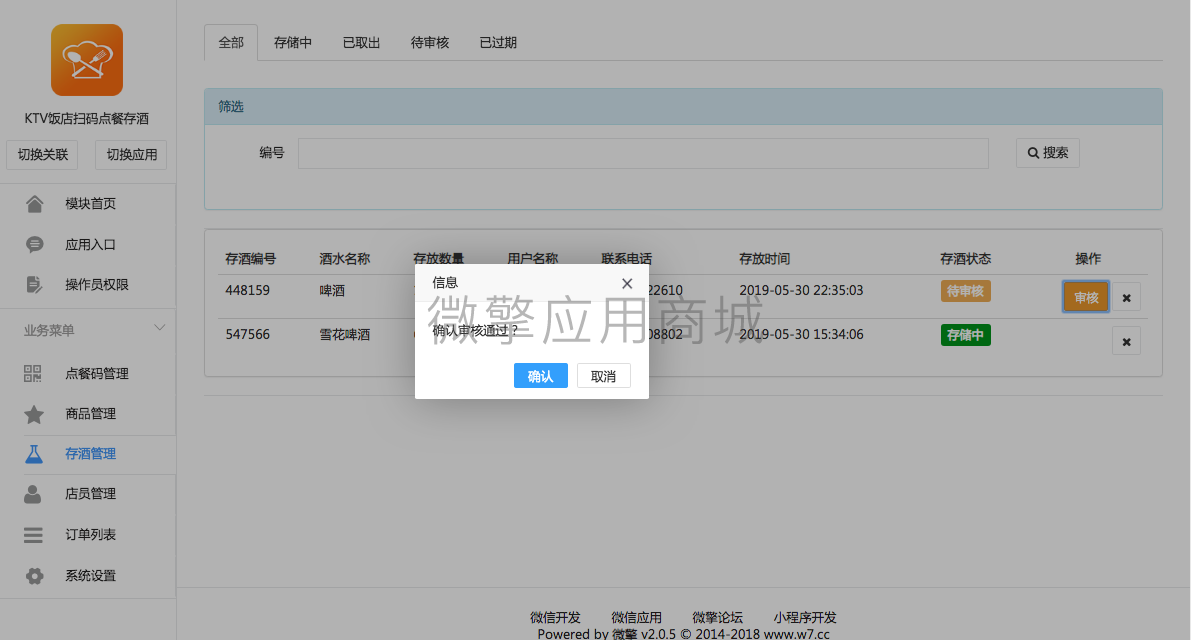Show the 已过期 tab

[498, 43]
